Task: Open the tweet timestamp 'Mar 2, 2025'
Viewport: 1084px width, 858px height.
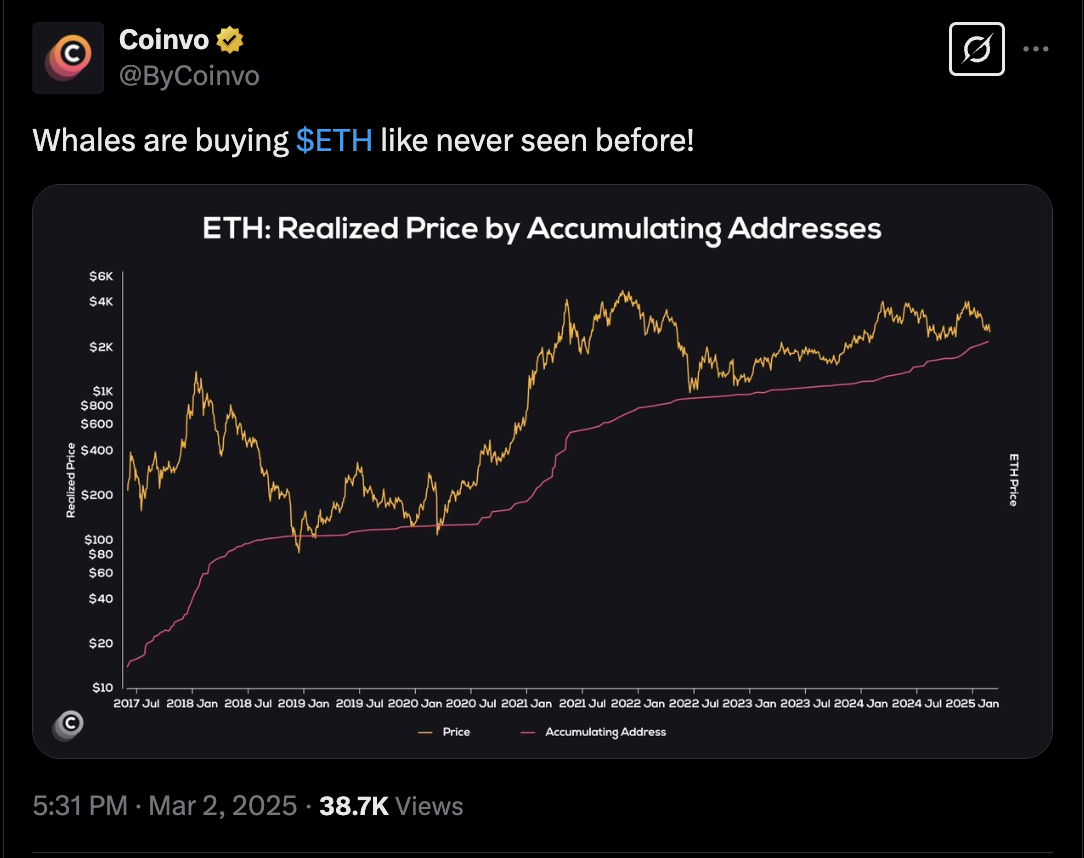Action: click(x=222, y=805)
